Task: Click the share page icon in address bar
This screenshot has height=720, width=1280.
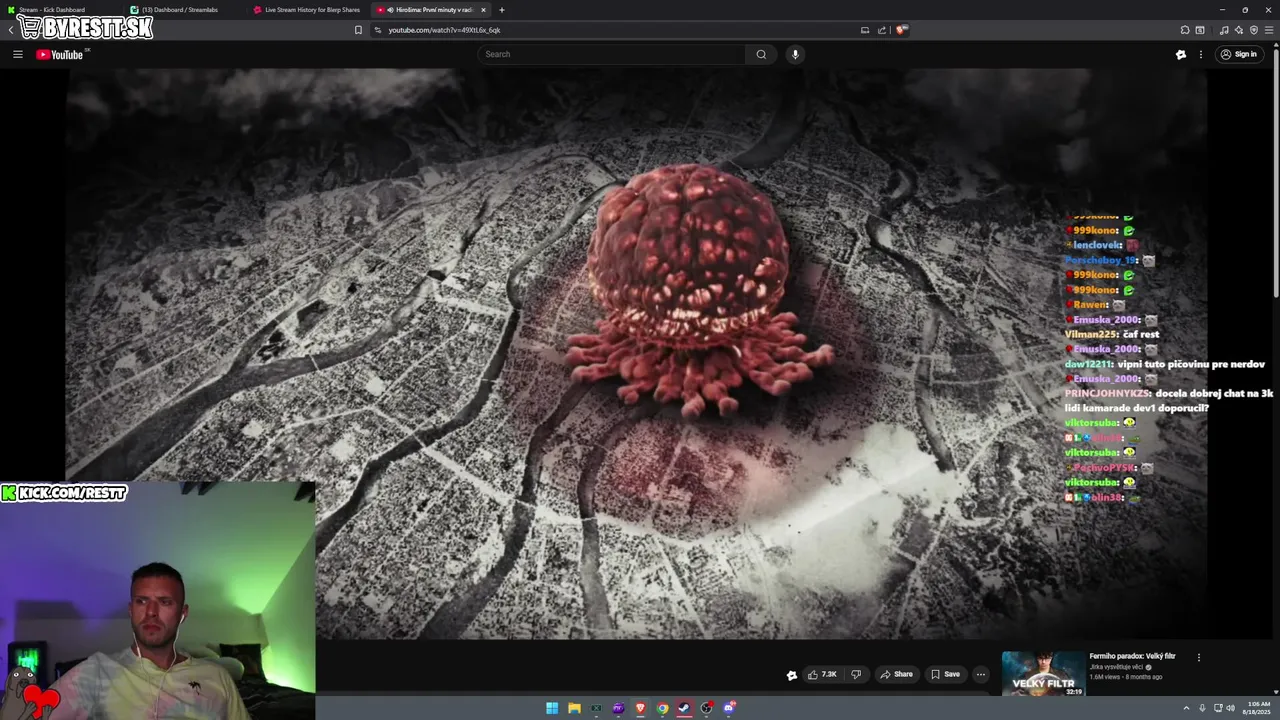Action: [882, 30]
